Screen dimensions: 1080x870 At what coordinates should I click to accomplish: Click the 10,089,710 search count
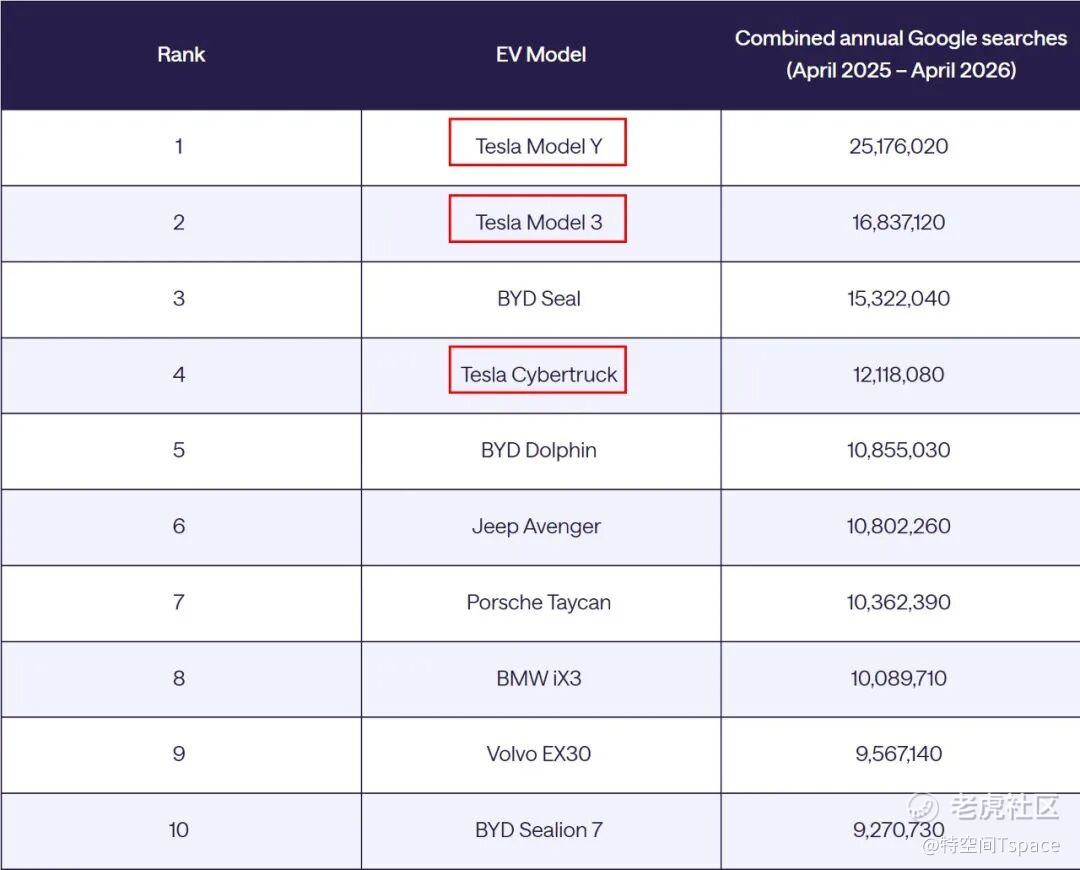pyautogui.click(x=898, y=679)
